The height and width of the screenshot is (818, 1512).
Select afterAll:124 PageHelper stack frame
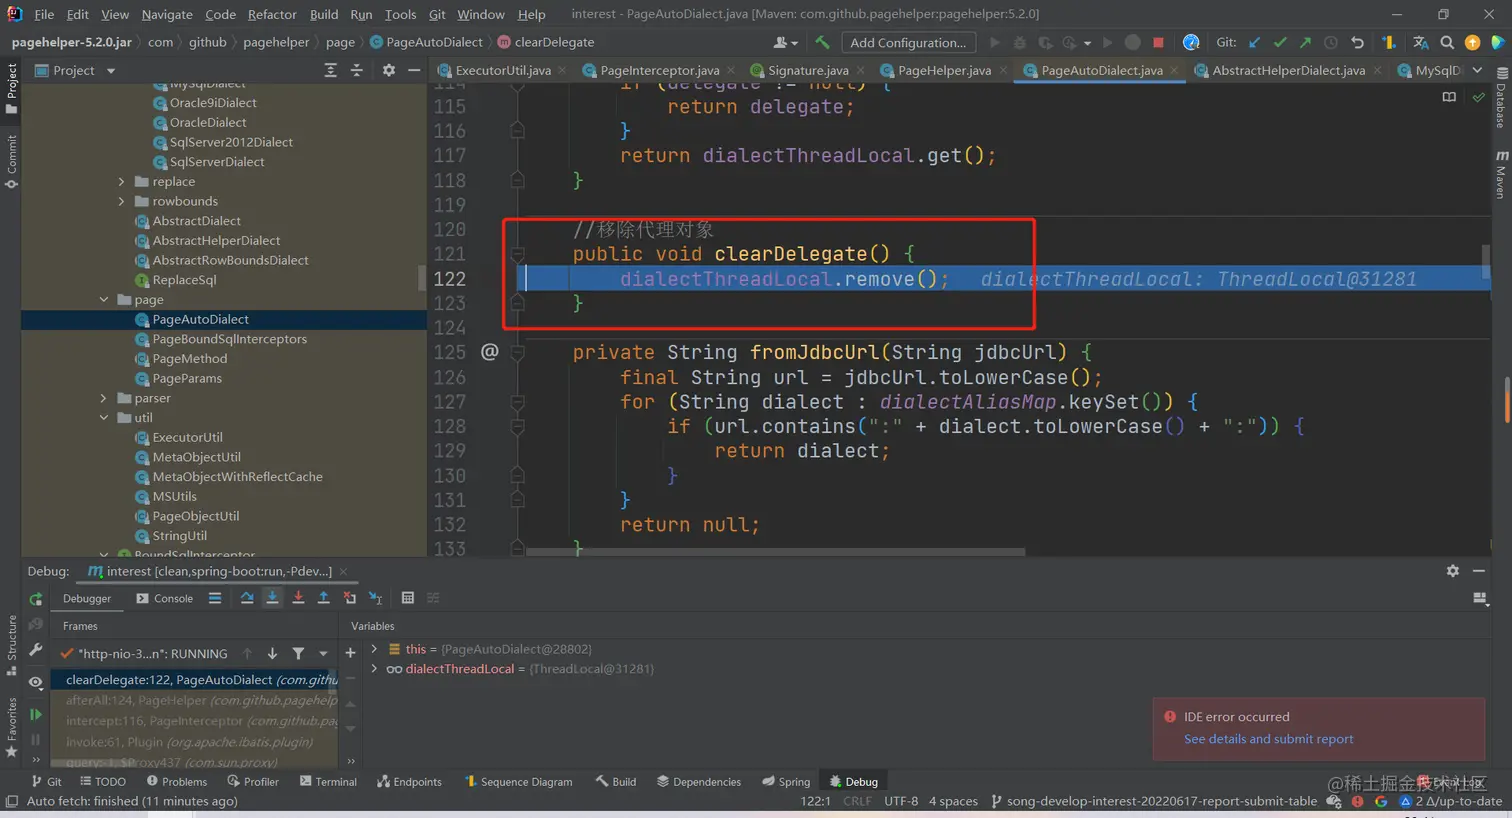[201, 700]
